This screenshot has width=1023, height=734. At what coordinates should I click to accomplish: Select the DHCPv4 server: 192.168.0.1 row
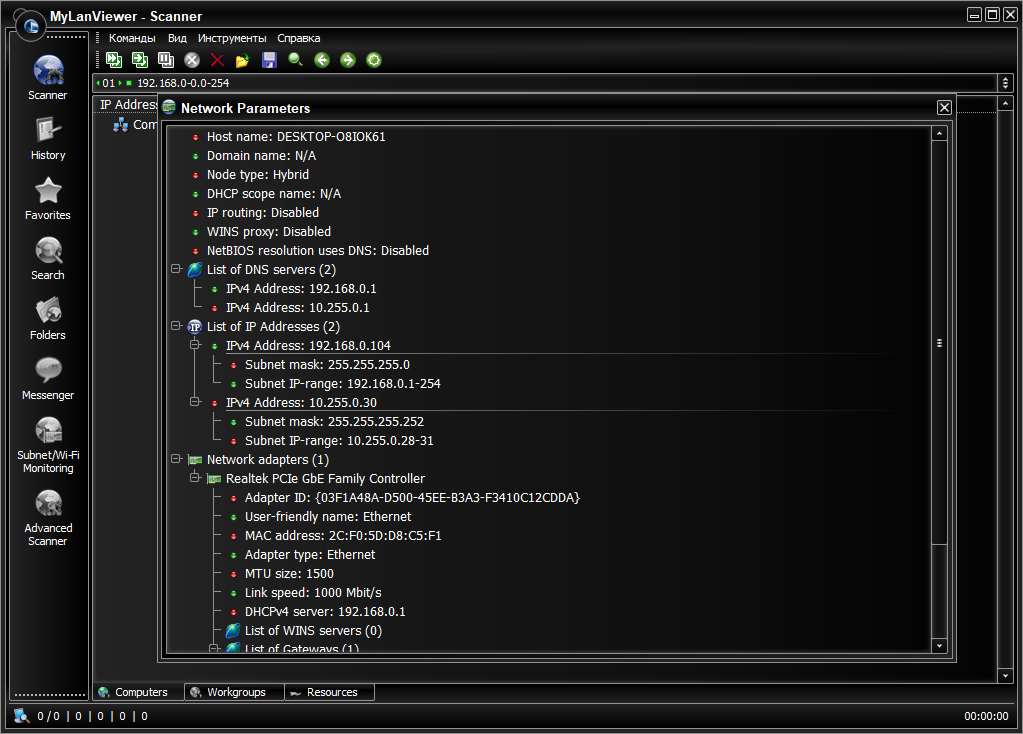coord(325,612)
